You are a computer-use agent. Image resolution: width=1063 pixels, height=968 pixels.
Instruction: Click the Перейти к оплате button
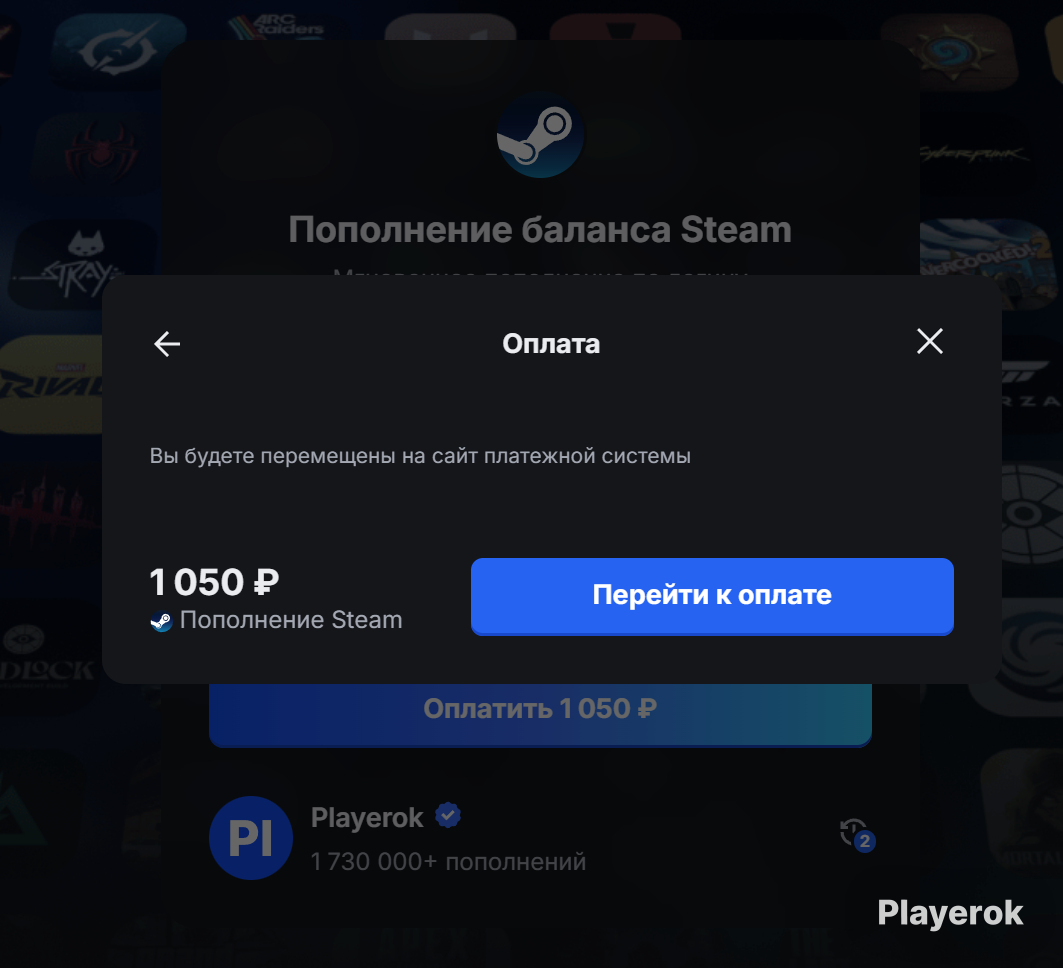tap(712, 596)
